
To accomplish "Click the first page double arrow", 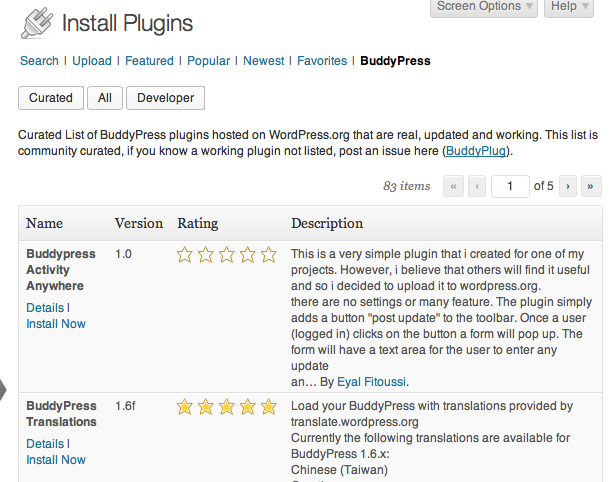I will coord(454,186).
